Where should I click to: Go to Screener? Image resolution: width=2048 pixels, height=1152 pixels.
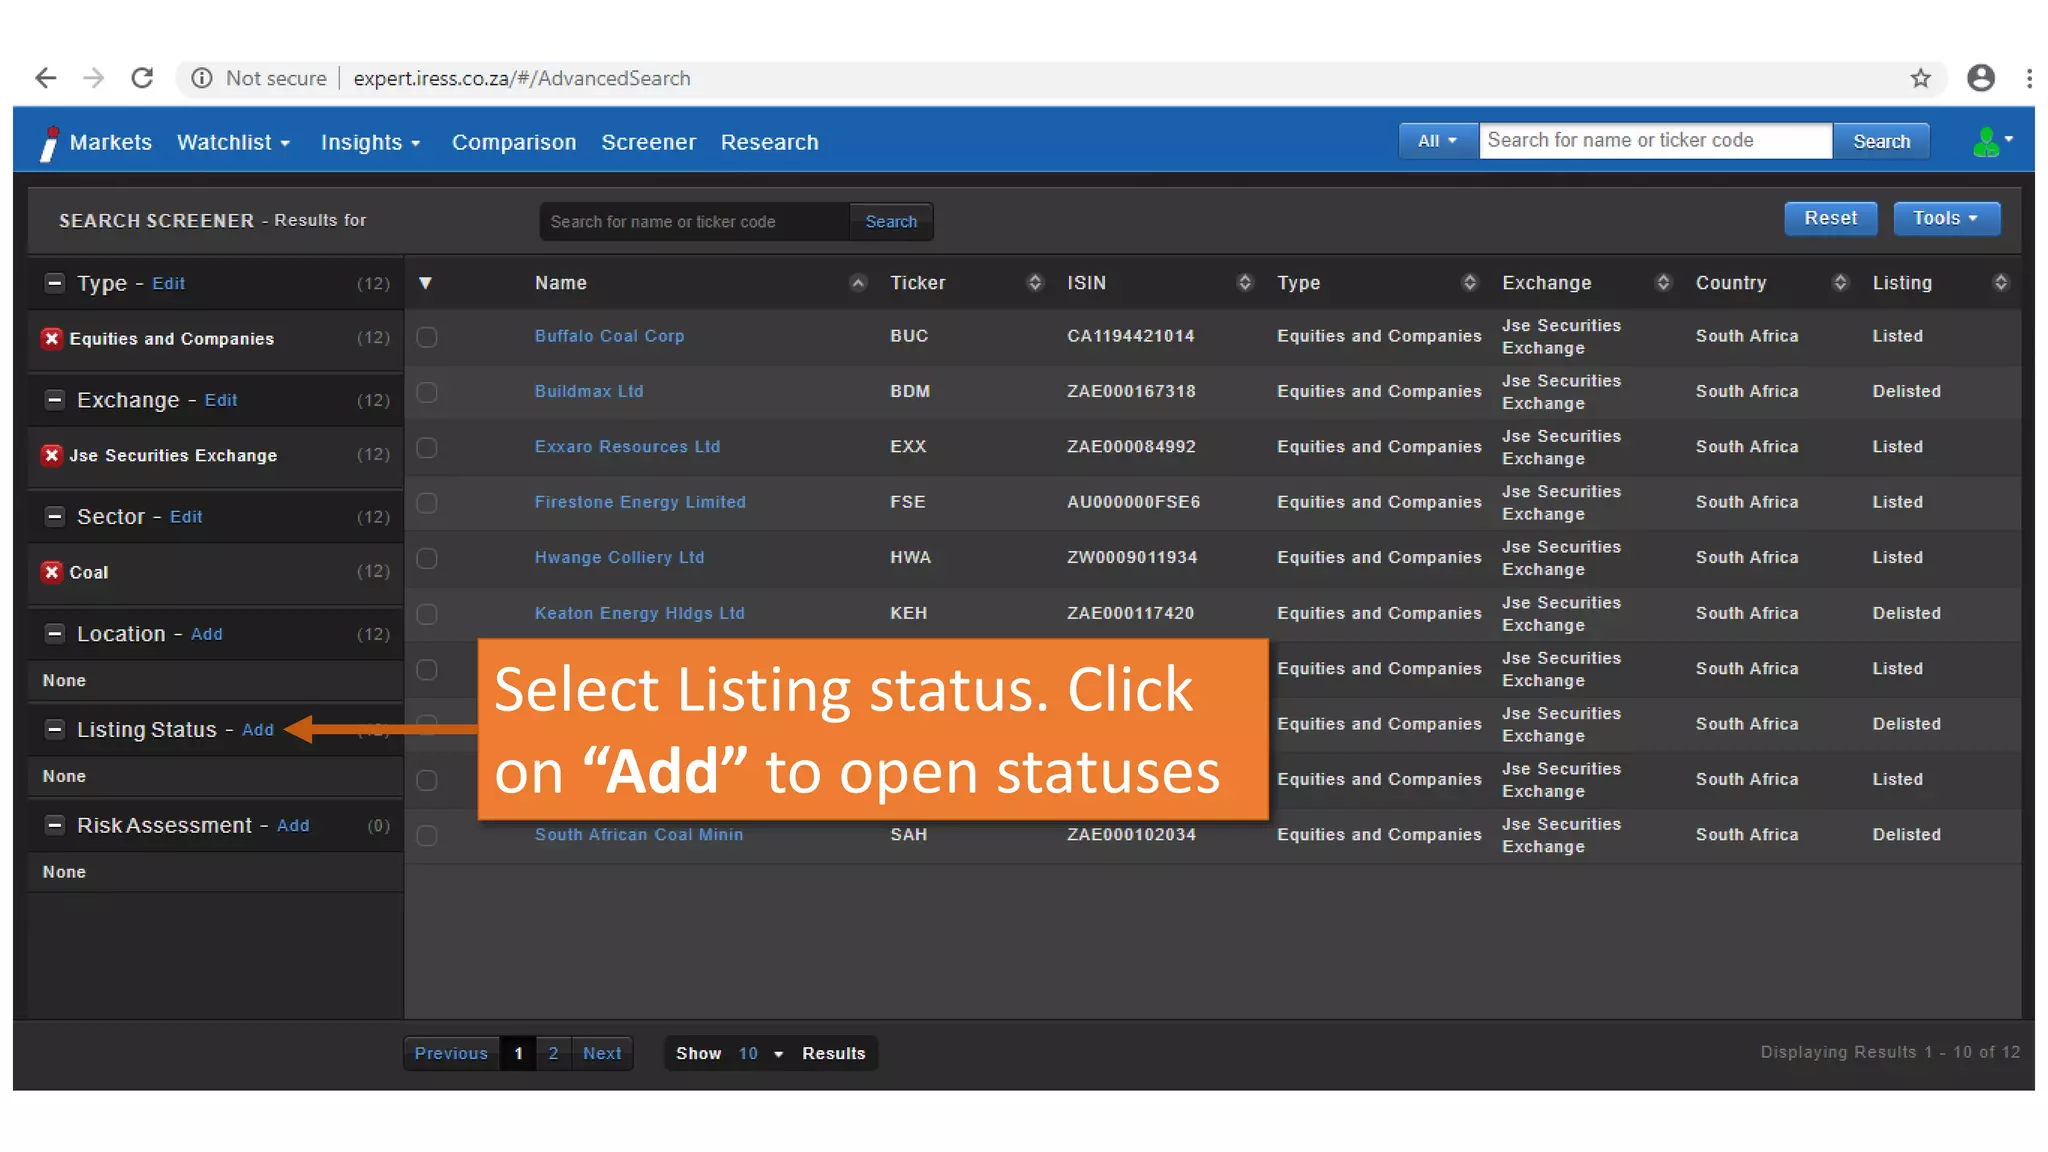pyautogui.click(x=649, y=142)
